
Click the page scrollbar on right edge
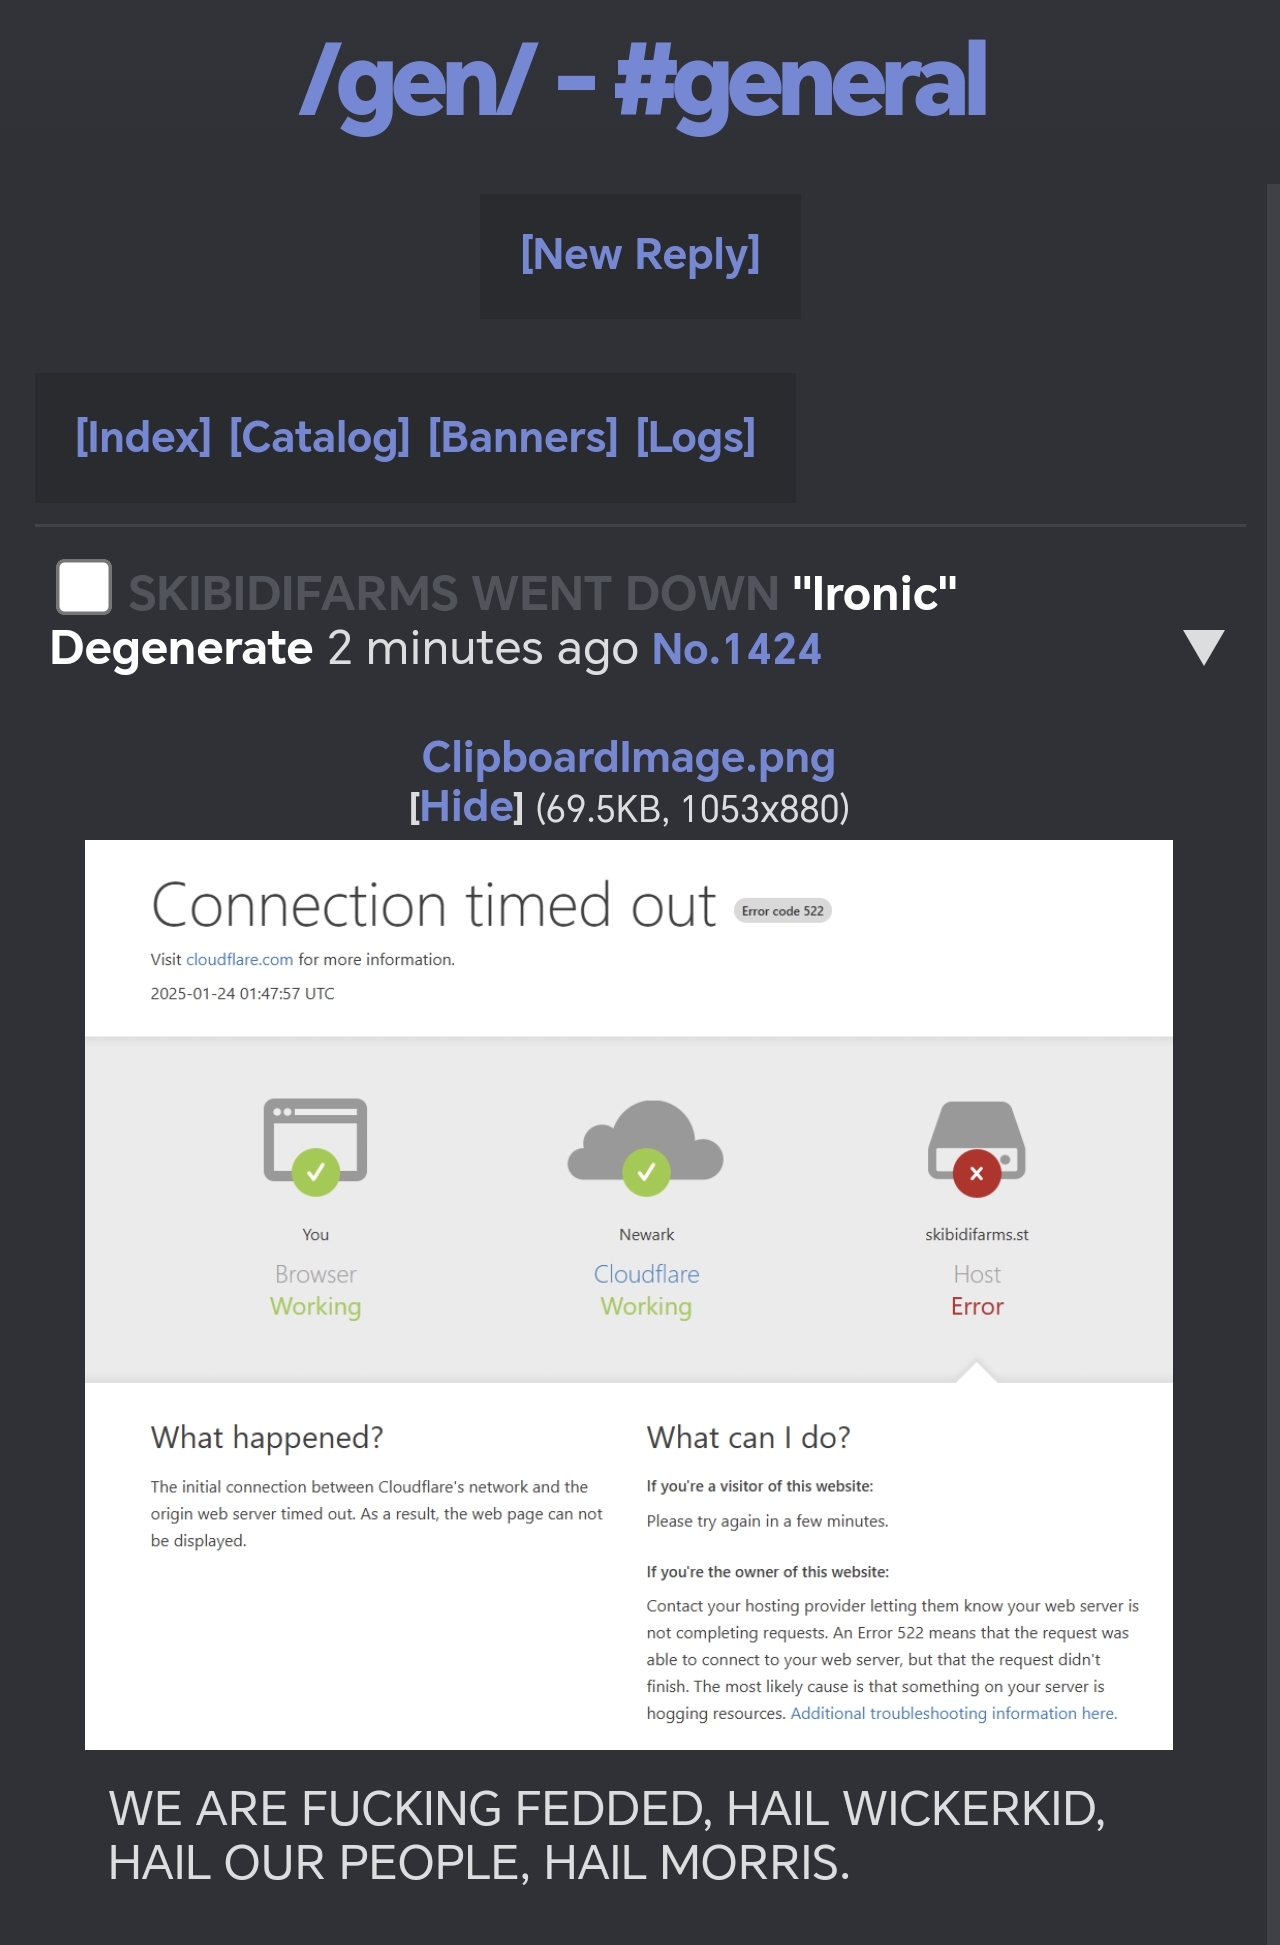tap(1272, 1000)
